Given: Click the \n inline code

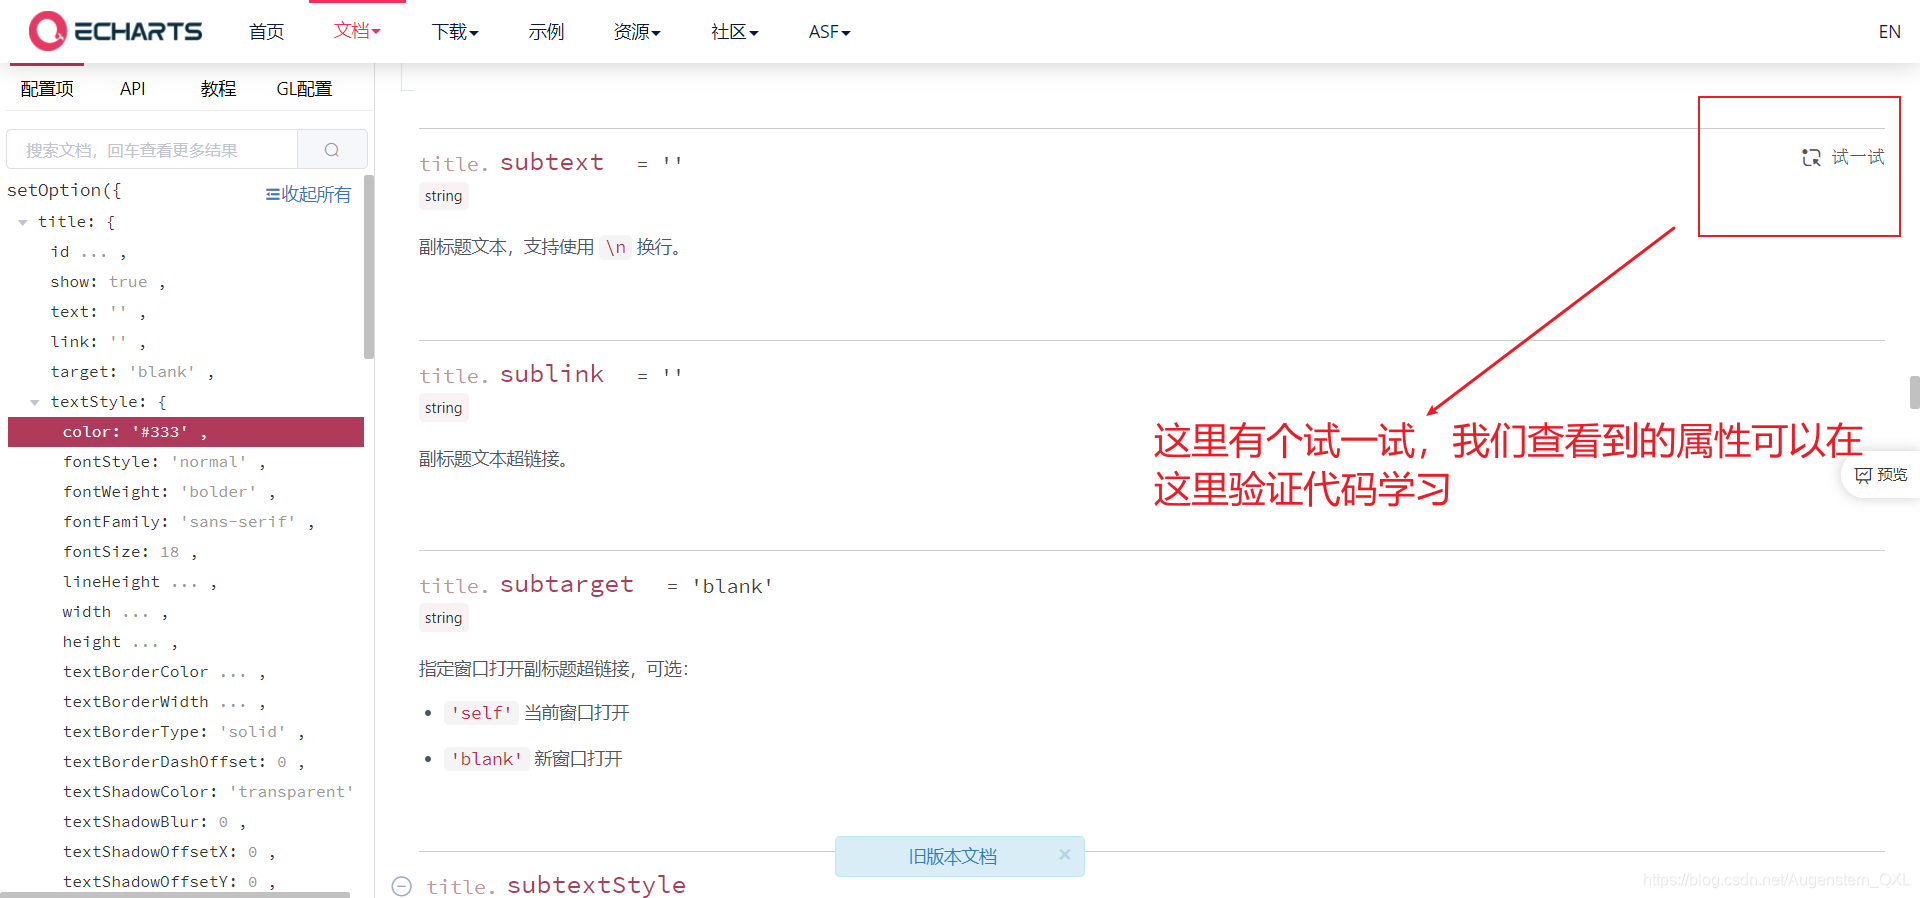Looking at the screenshot, I should coord(616,247).
